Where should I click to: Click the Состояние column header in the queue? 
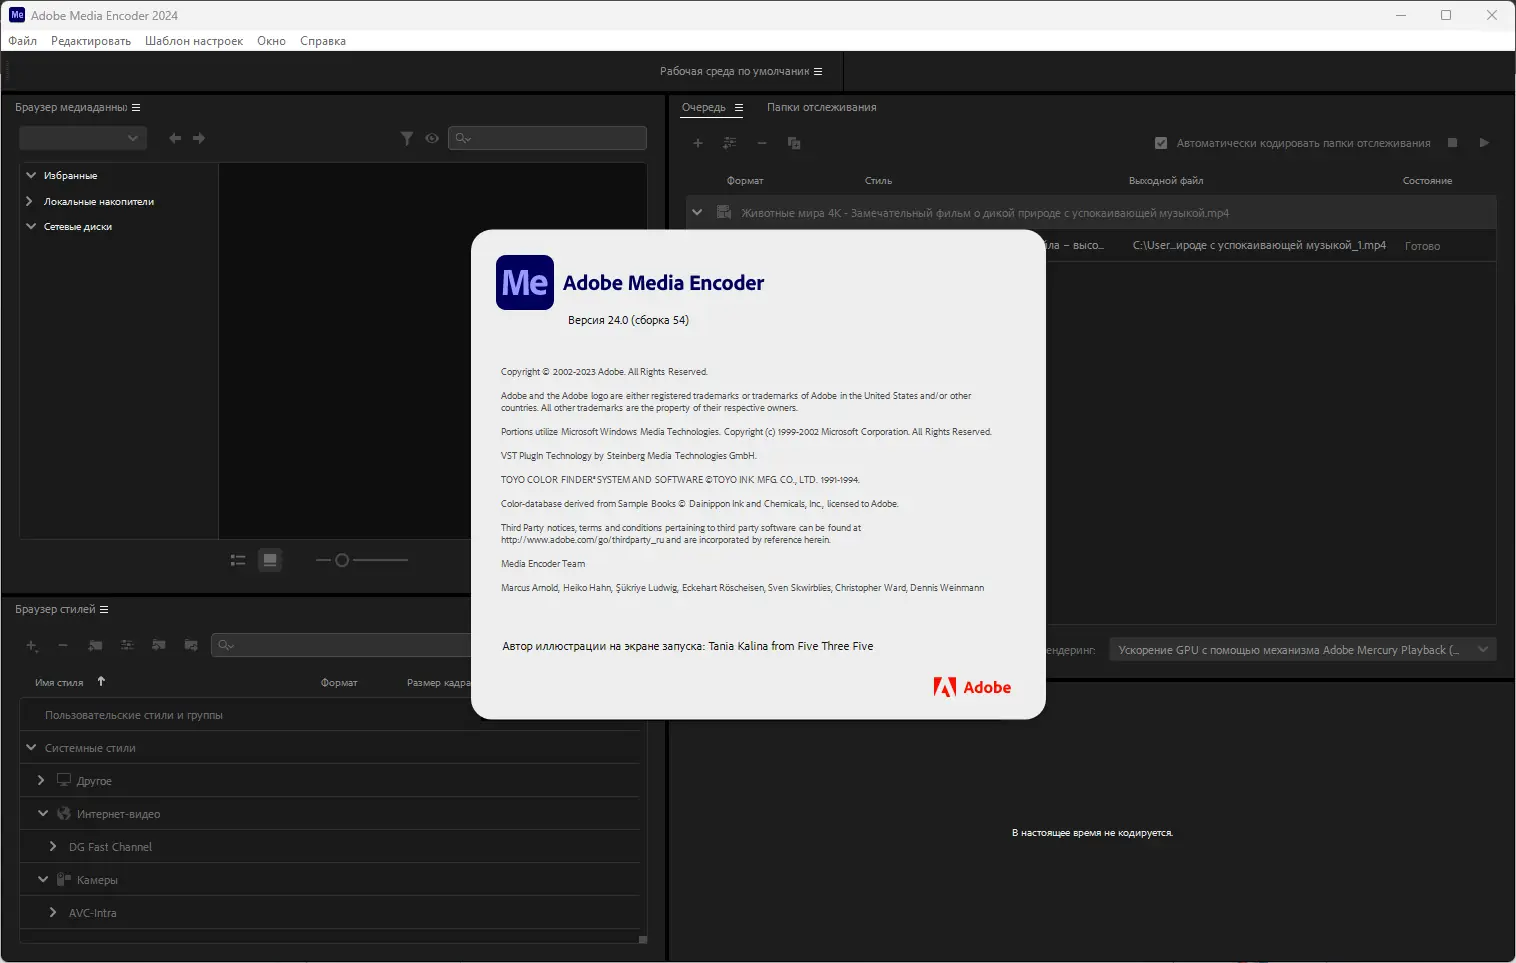tap(1427, 181)
